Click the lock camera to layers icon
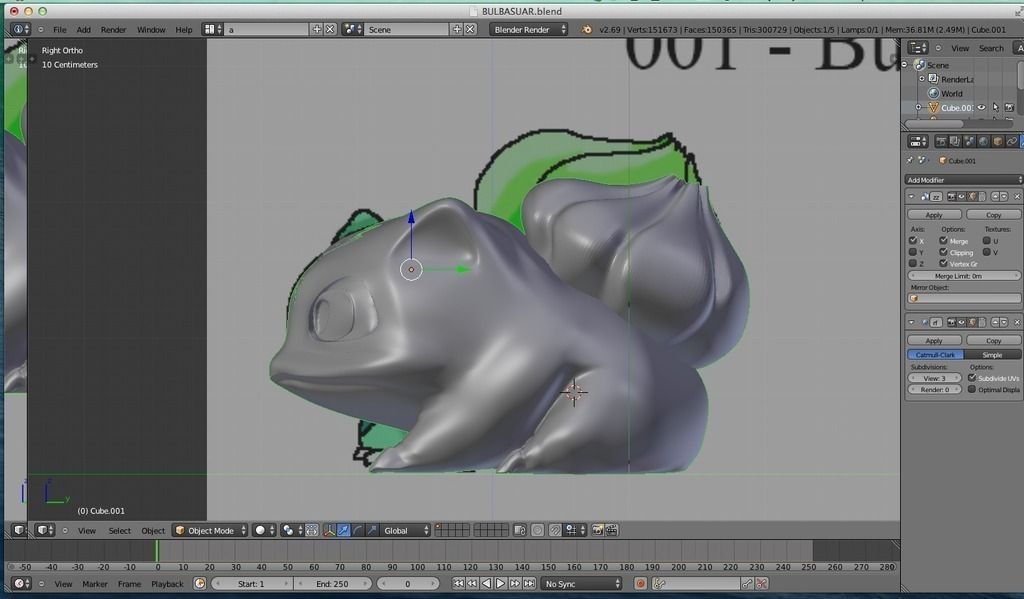Image resolution: width=1024 pixels, height=599 pixels. [x=520, y=530]
